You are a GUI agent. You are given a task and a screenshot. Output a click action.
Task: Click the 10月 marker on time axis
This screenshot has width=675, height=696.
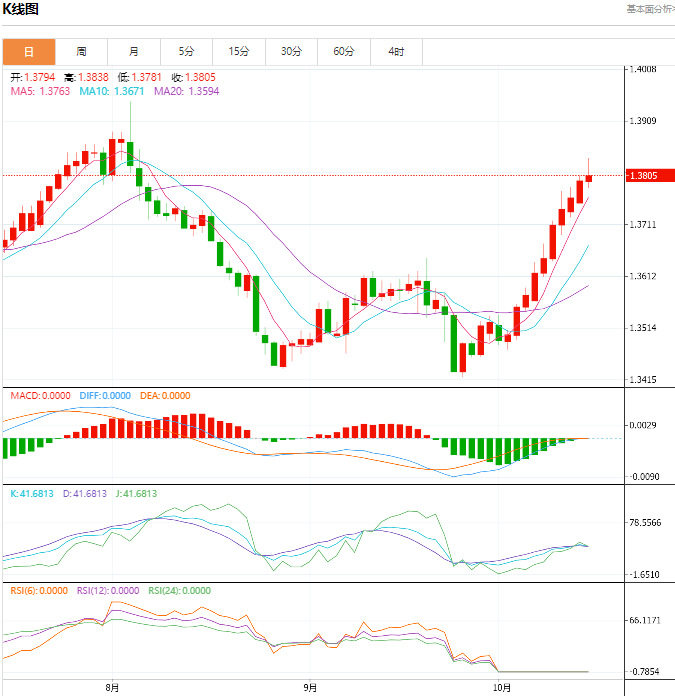pos(502,688)
